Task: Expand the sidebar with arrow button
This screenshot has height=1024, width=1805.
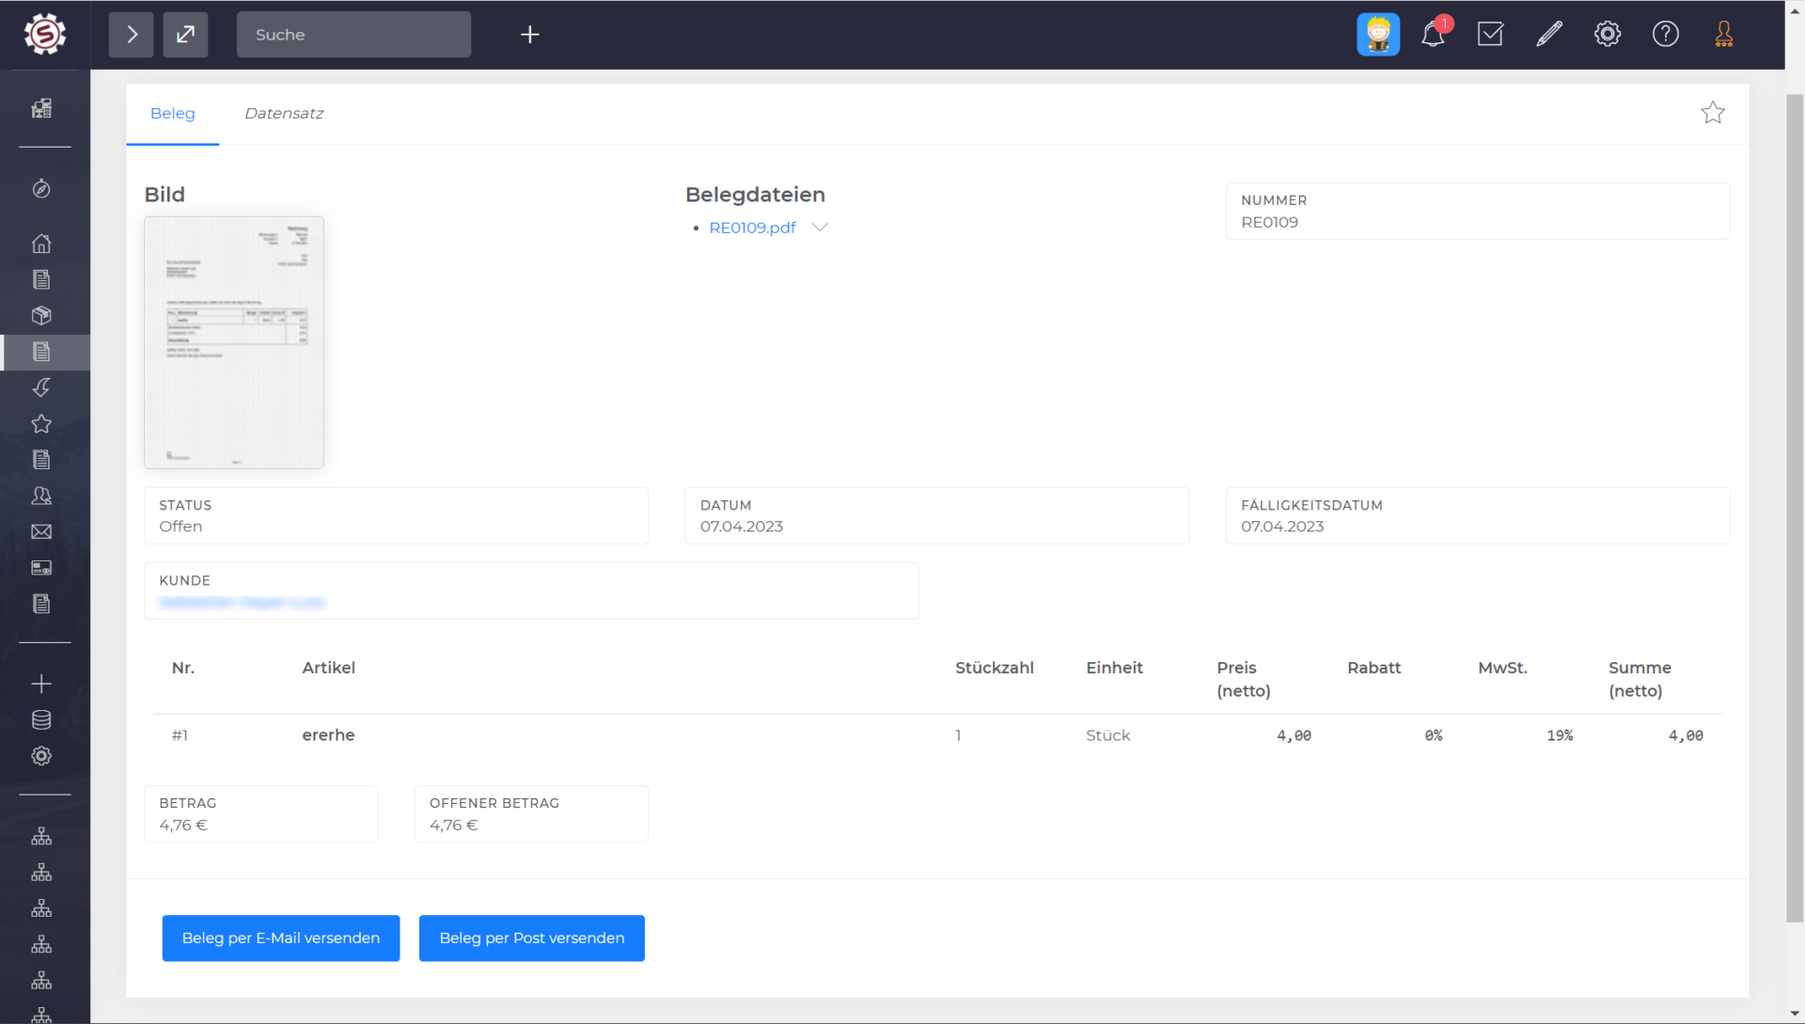Action: click(131, 34)
